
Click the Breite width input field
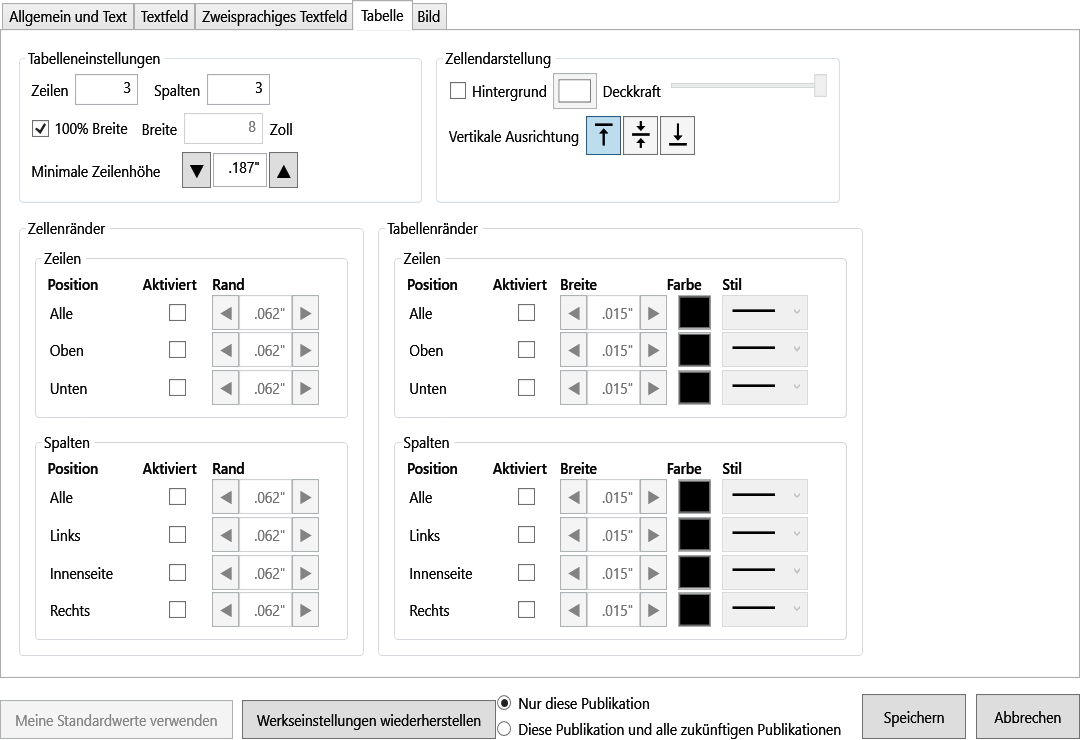click(224, 128)
